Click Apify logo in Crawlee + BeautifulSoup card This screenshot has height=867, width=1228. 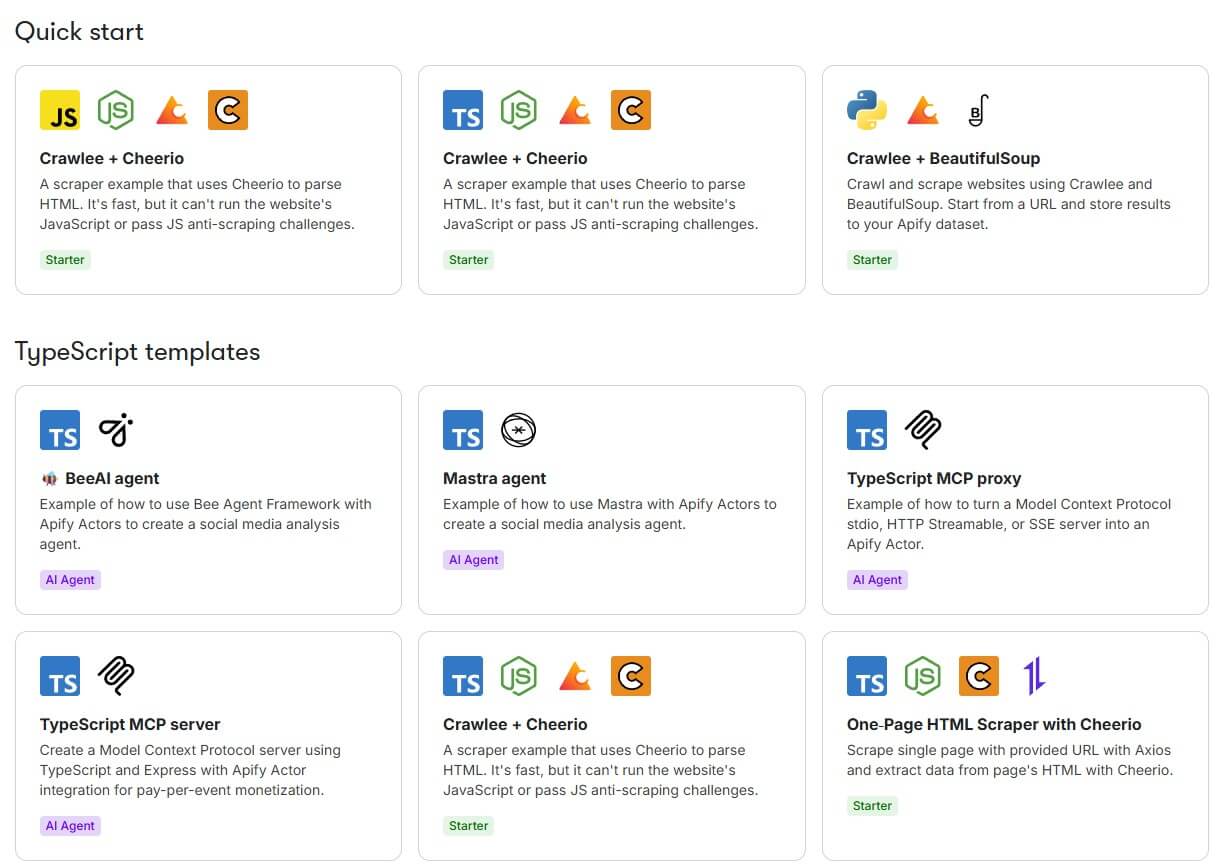click(923, 110)
